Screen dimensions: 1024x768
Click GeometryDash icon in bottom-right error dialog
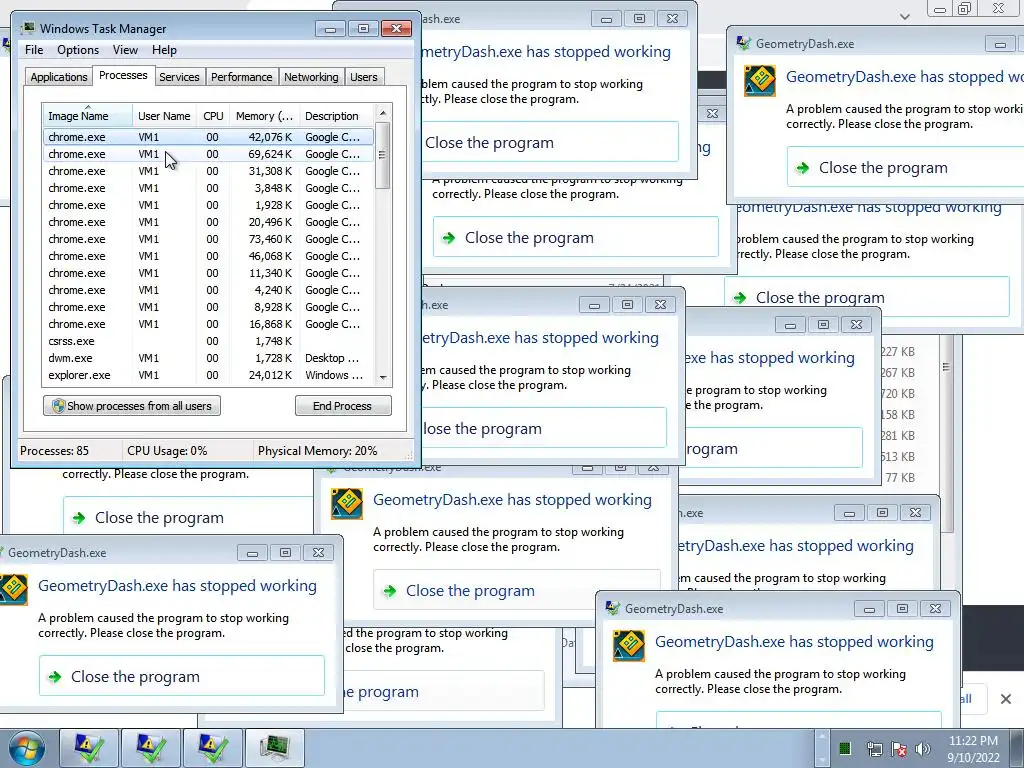pyautogui.click(x=629, y=645)
